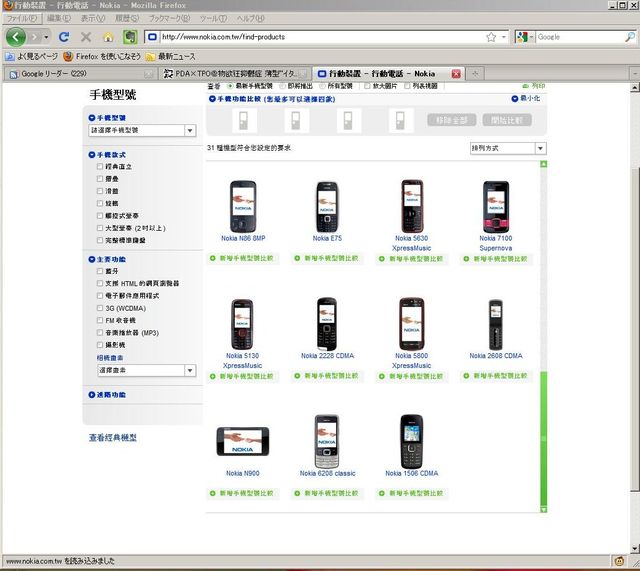640x571 pixels.
Task: Click the Firefox back arrow button
Action: click(17, 37)
